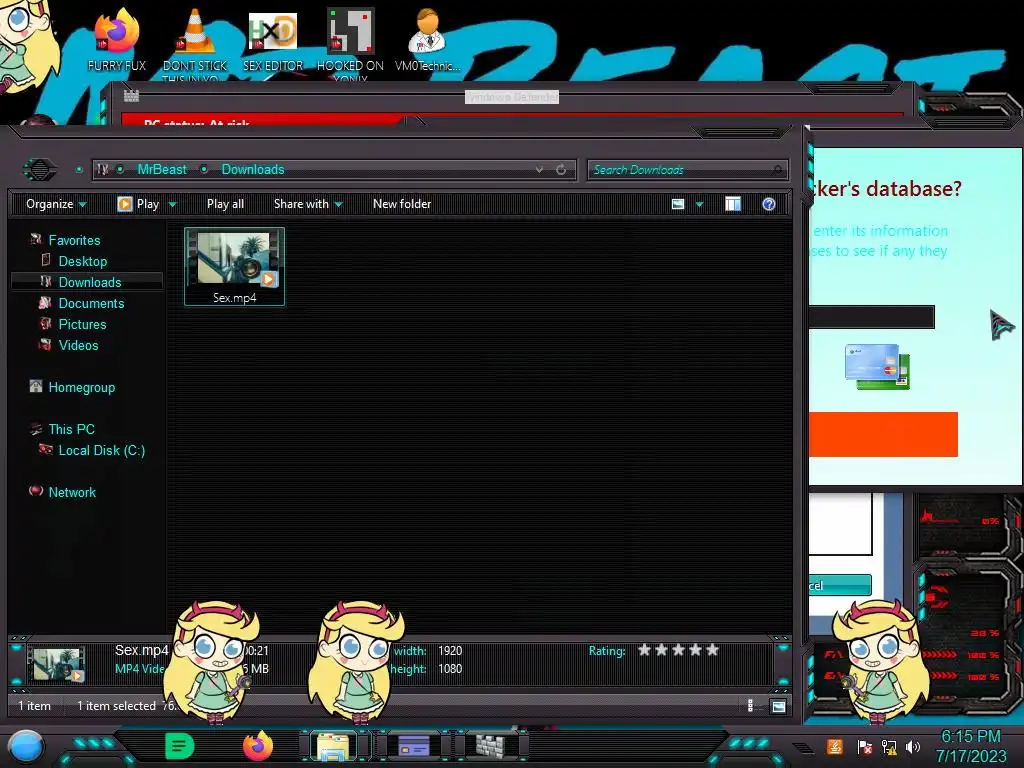Click Downloads in the address breadcrumb
This screenshot has width=1024, height=768.
click(253, 169)
